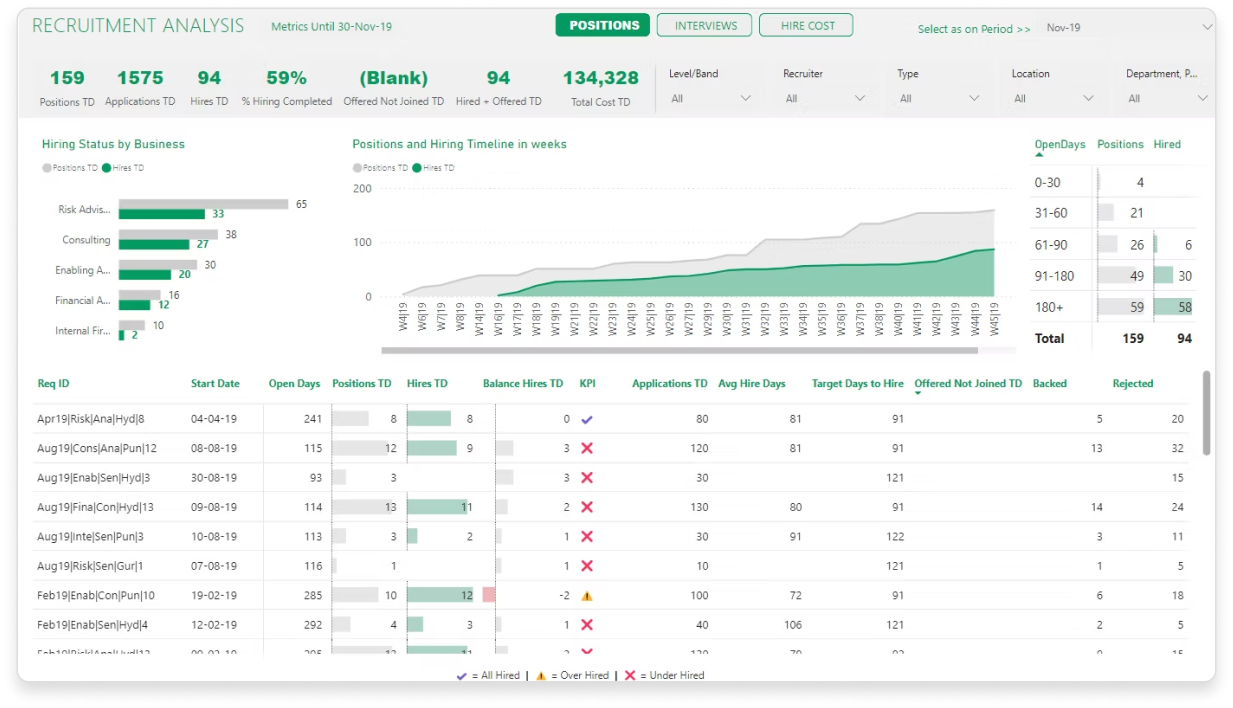Select the Positions tab button
The image size is (1233, 708).
click(x=603, y=26)
